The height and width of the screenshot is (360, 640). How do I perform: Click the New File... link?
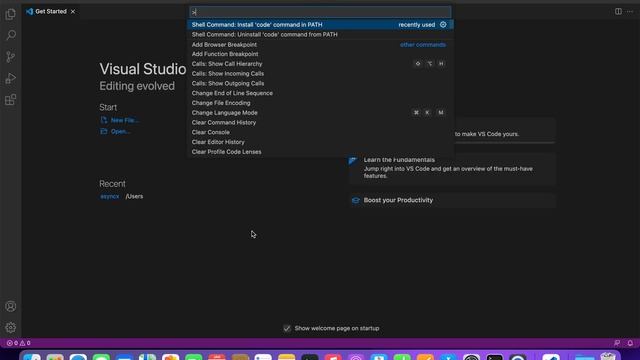pyautogui.click(x=124, y=120)
